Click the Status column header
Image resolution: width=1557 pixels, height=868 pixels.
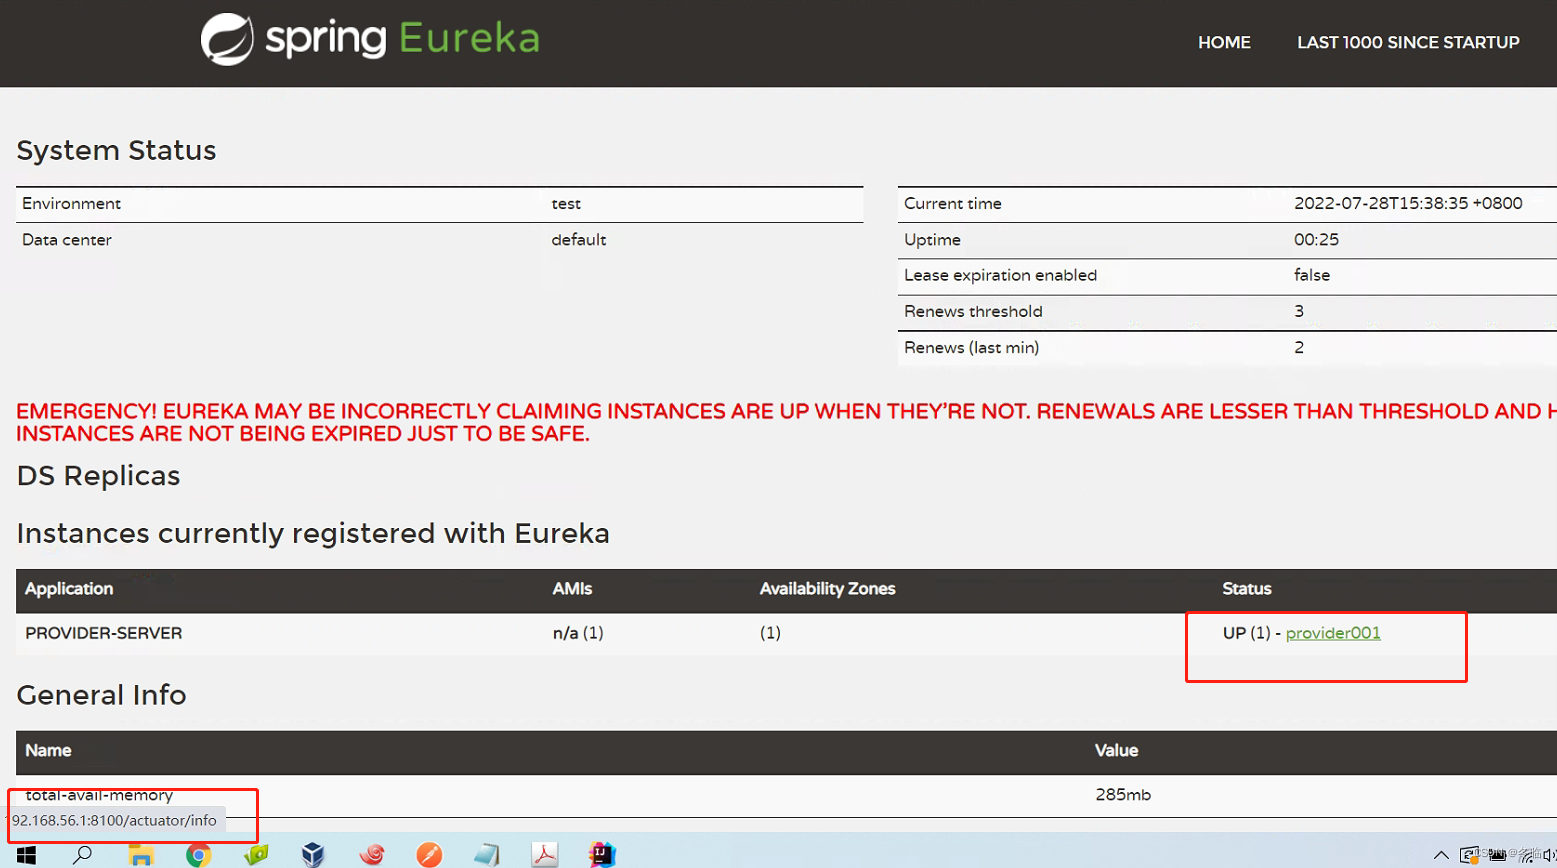1247,589
